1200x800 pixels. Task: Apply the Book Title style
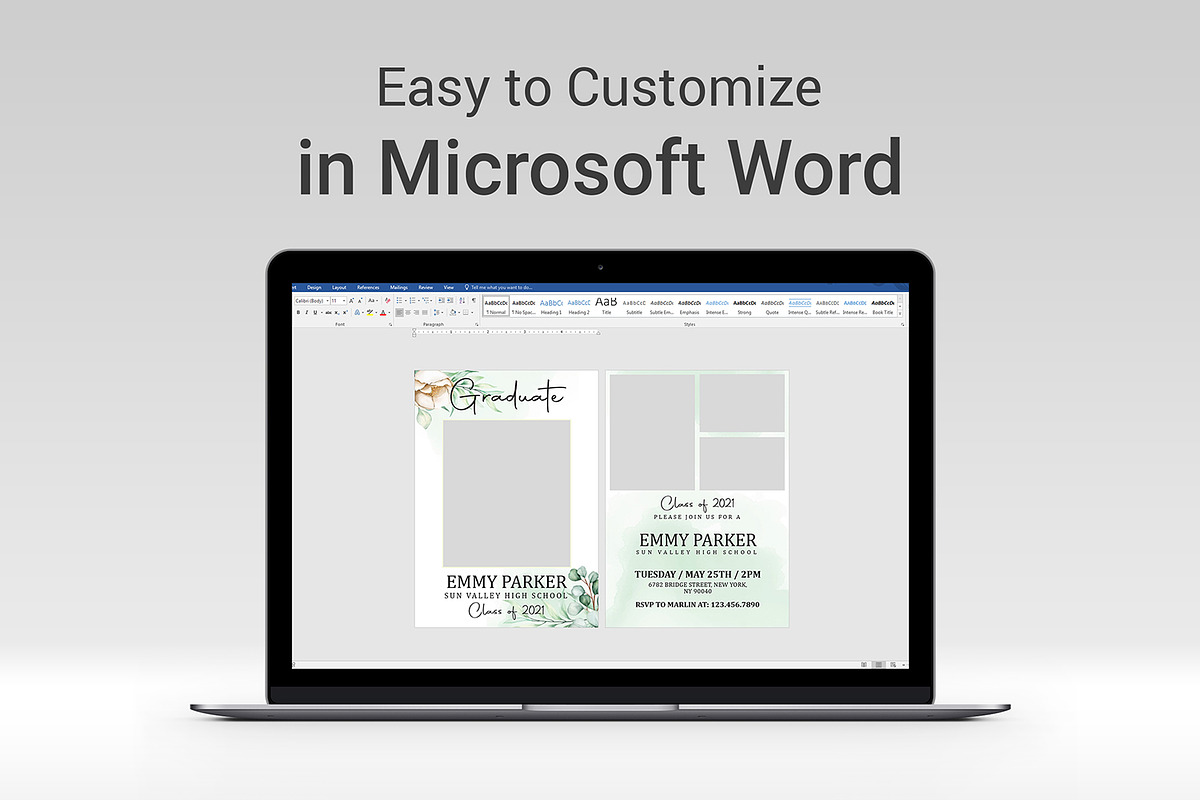pos(883,307)
